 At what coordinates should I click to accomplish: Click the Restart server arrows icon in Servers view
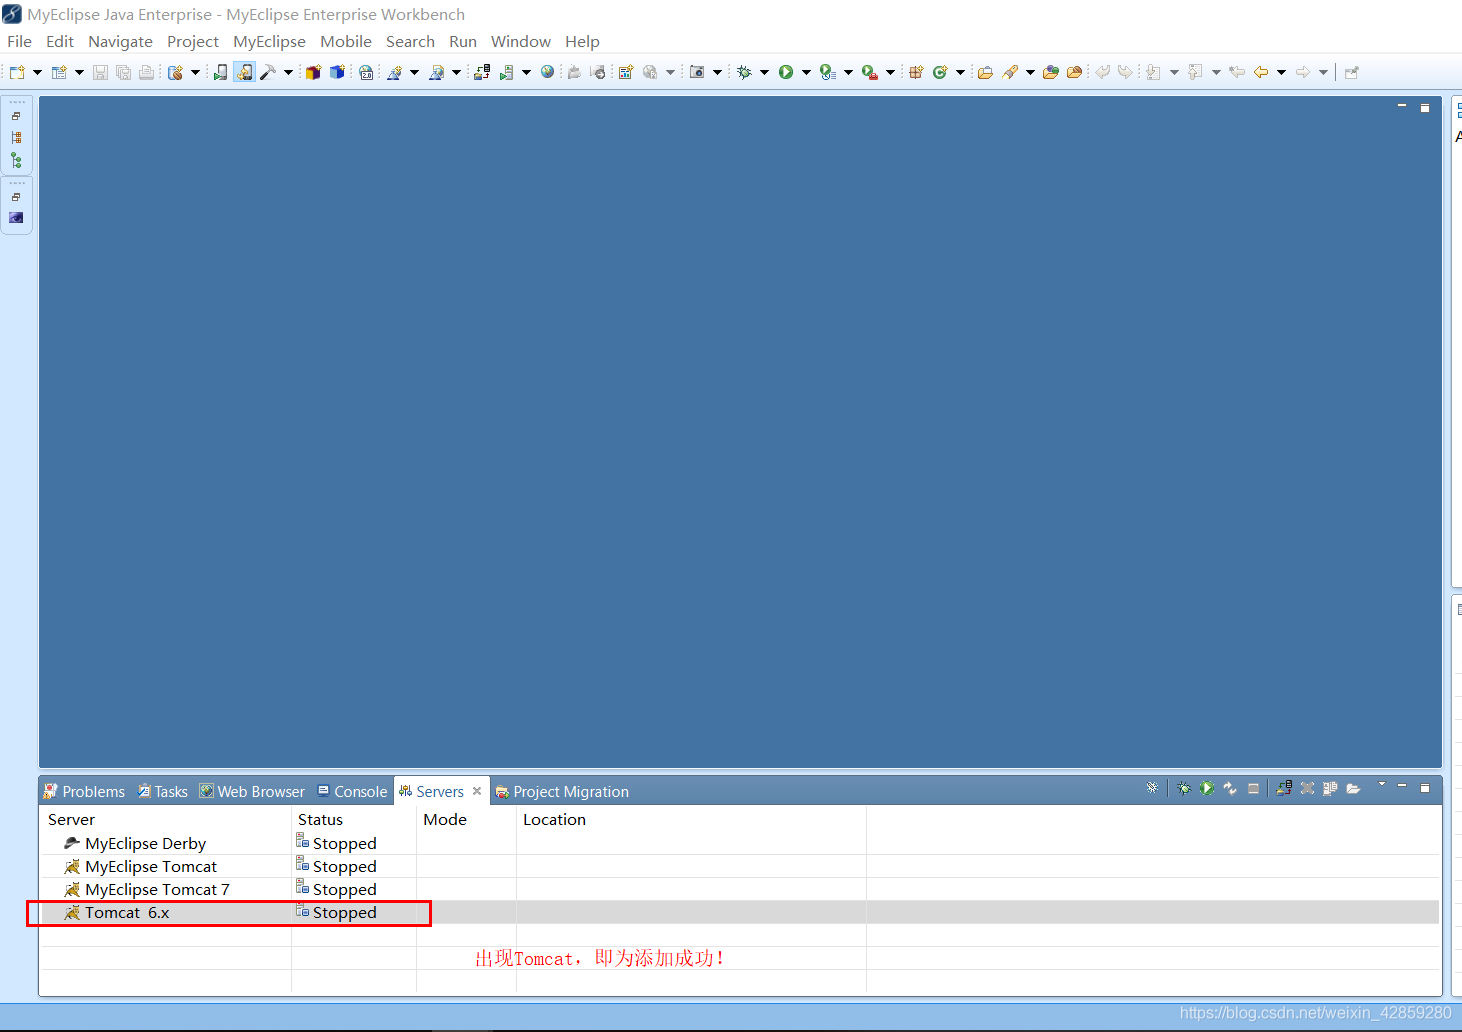(x=1230, y=788)
